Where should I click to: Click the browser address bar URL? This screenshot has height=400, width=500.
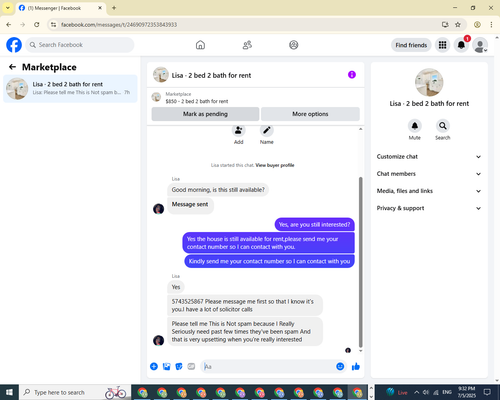[119, 25]
